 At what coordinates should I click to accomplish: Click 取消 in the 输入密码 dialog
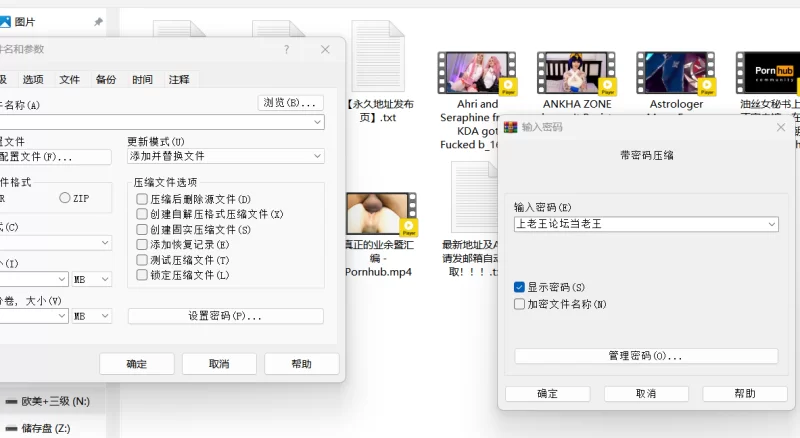click(x=646, y=394)
